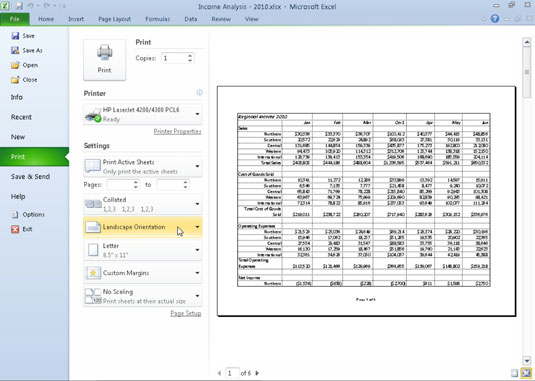535x381 pixels.
Task: Click the Microsoft Excel Help question mark icon
Action: click(x=495, y=19)
